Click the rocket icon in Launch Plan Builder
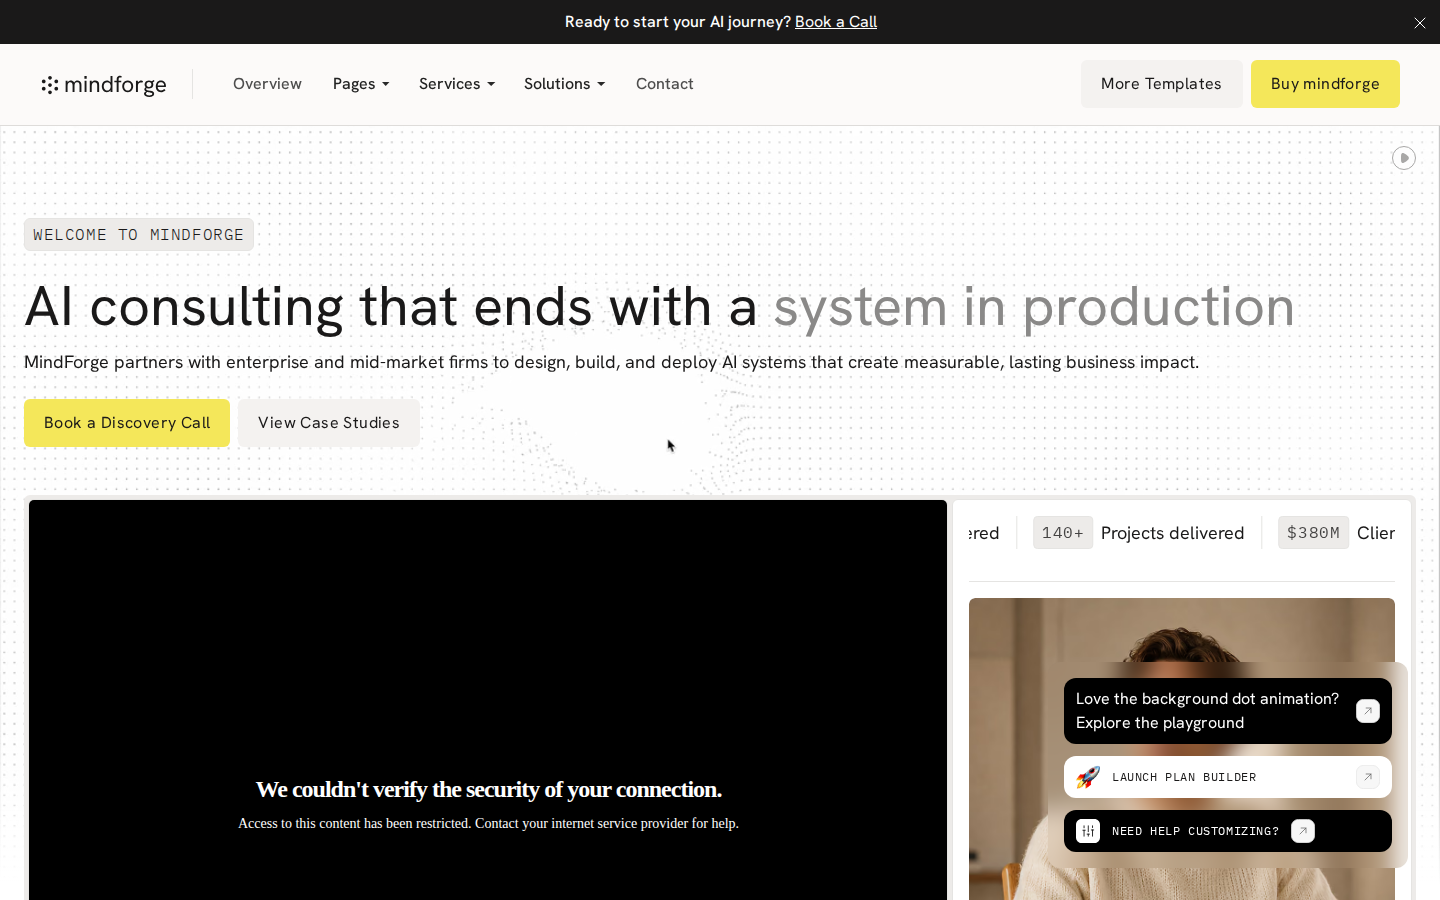Screen dimensions: 1440x900 (x=1088, y=777)
